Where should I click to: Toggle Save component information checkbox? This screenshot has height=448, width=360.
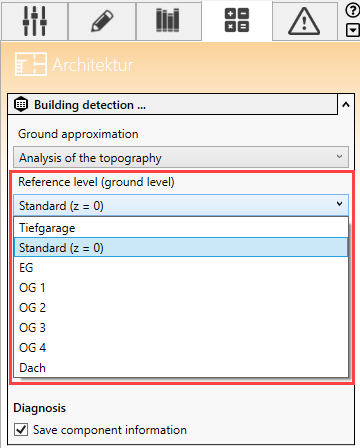point(21,429)
